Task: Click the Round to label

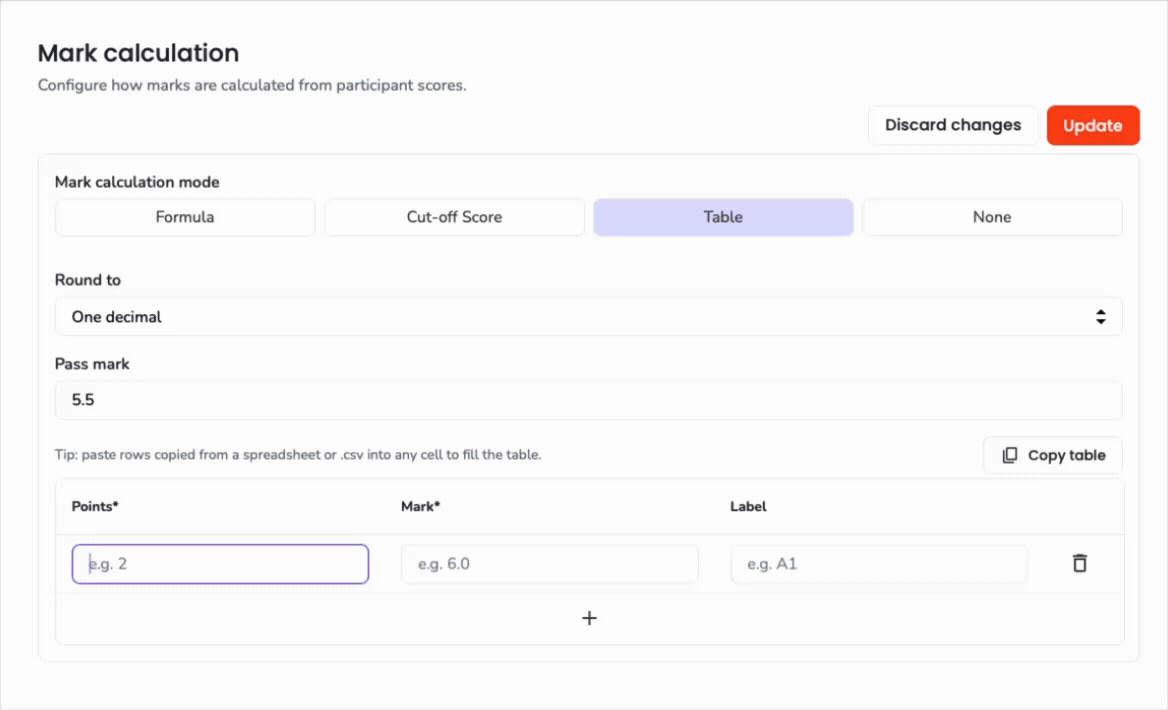Action: point(88,280)
